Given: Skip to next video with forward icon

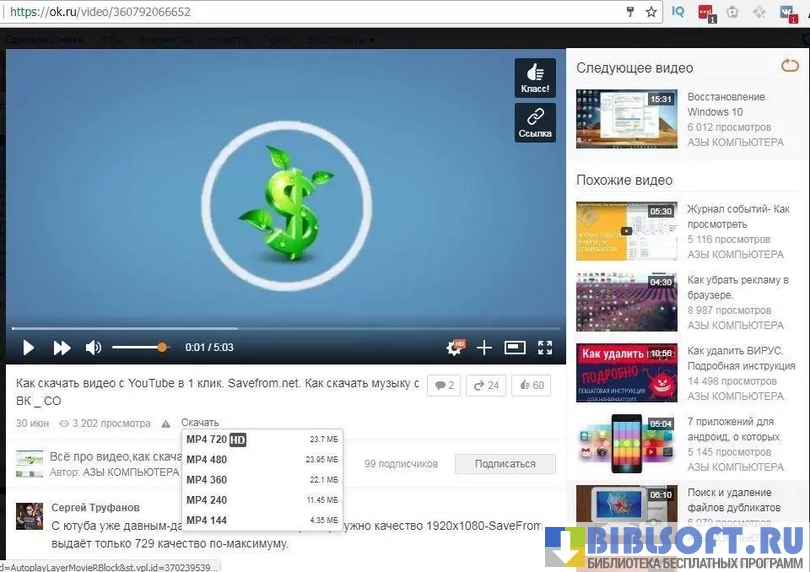Looking at the screenshot, I should point(62,348).
